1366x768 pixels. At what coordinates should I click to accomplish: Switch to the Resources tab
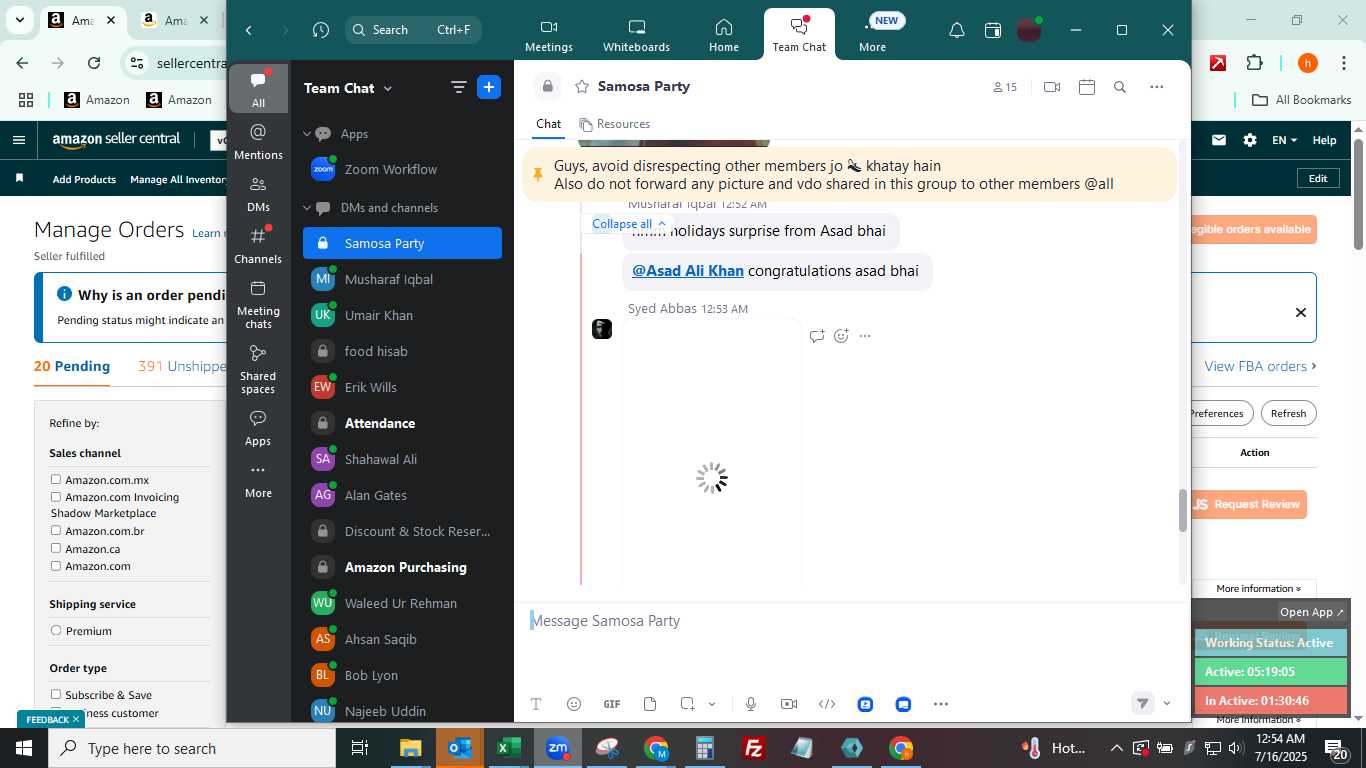pyautogui.click(x=614, y=124)
